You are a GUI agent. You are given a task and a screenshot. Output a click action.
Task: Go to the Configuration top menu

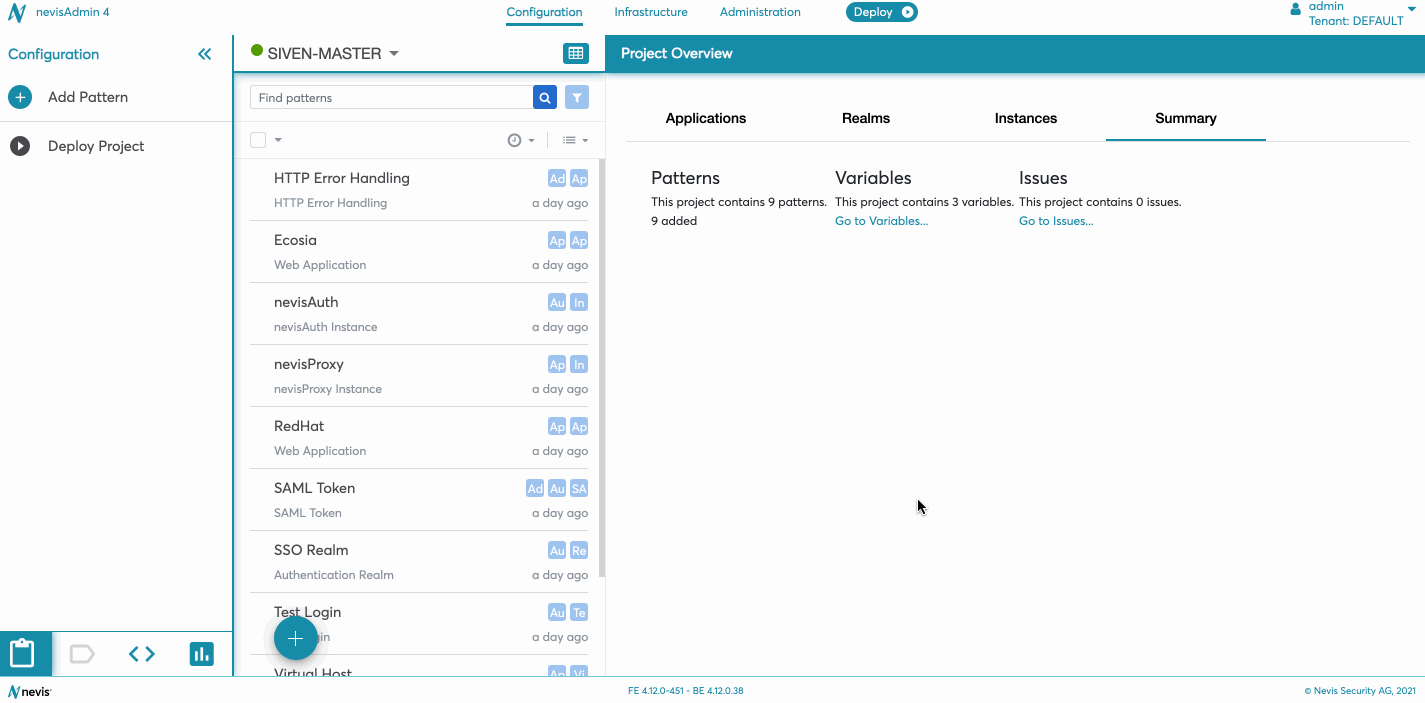click(x=544, y=12)
